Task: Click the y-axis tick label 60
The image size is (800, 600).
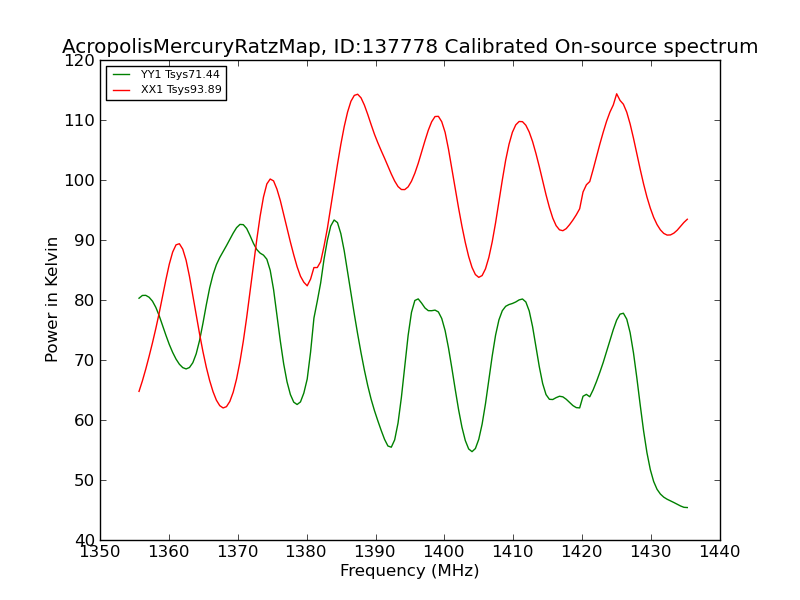Action: [84, 420]
